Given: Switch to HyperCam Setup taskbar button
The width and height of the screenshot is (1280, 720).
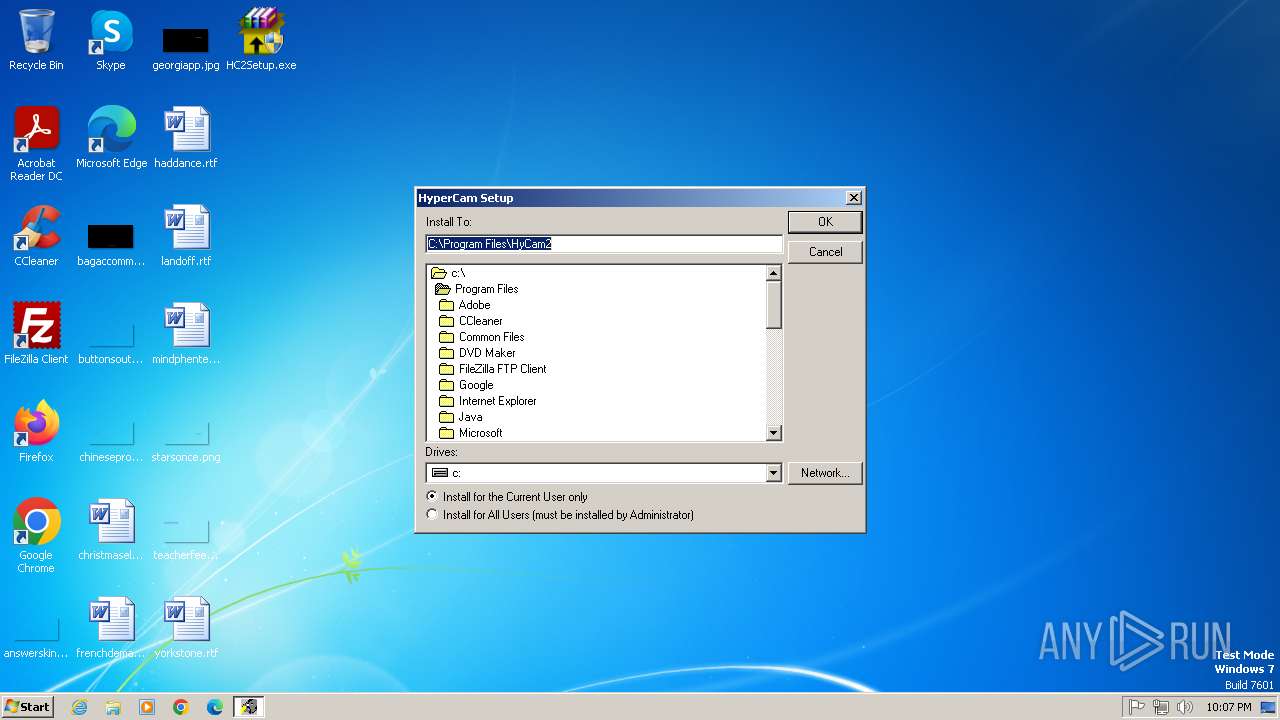Looking at the screenshot, I should click(249, 707).
